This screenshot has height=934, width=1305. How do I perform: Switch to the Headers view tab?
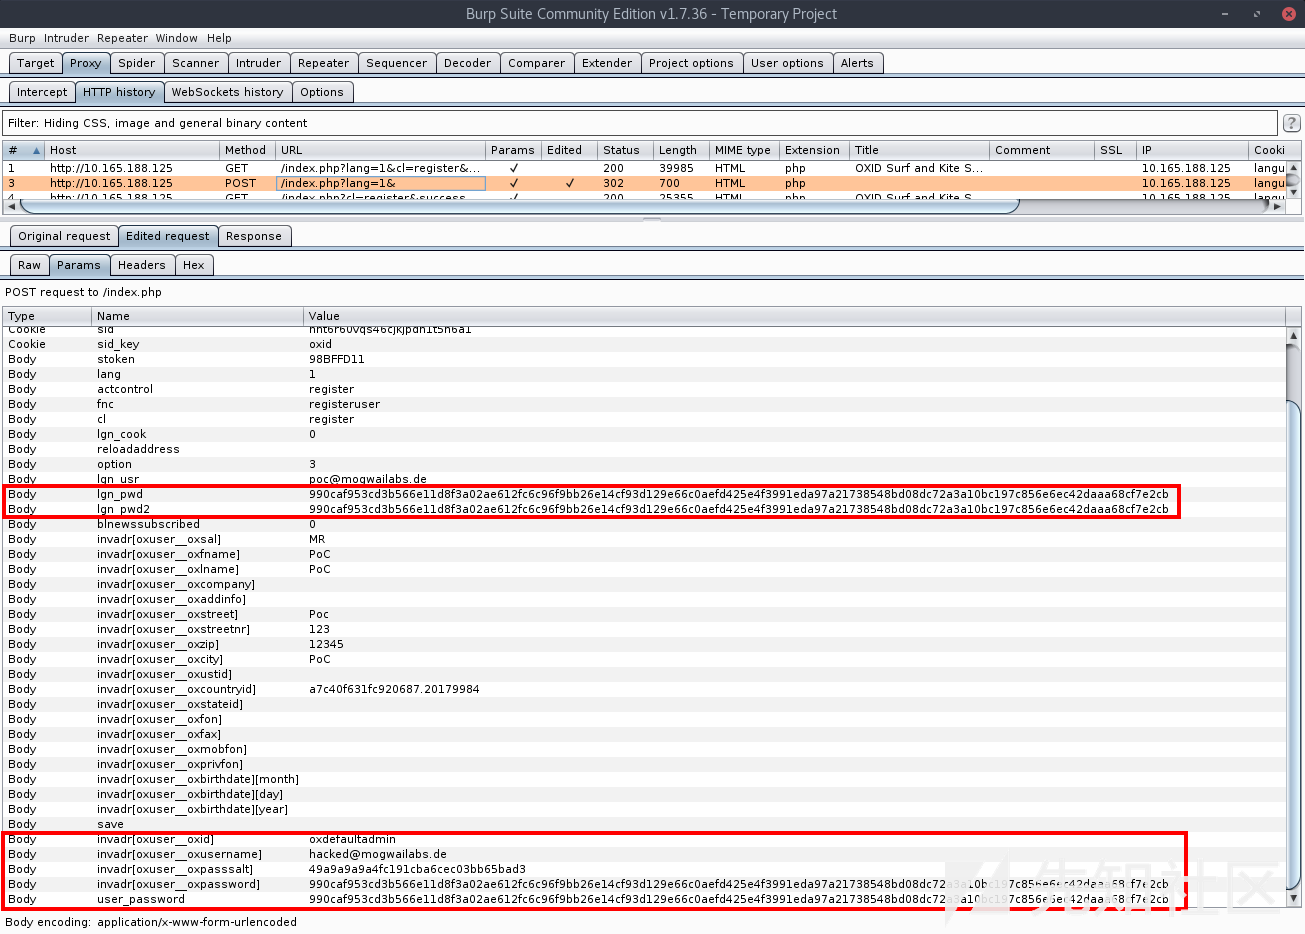point(142,265)
